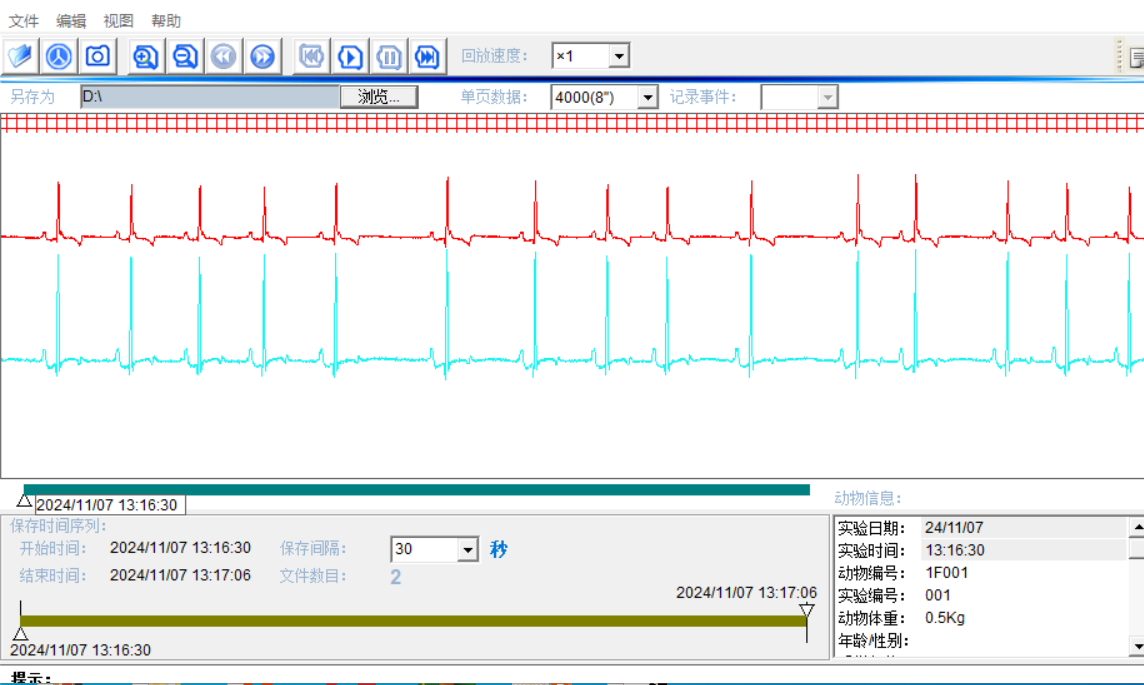
Task: Open the 视图 menu
Action: click(x=118, y=21)
